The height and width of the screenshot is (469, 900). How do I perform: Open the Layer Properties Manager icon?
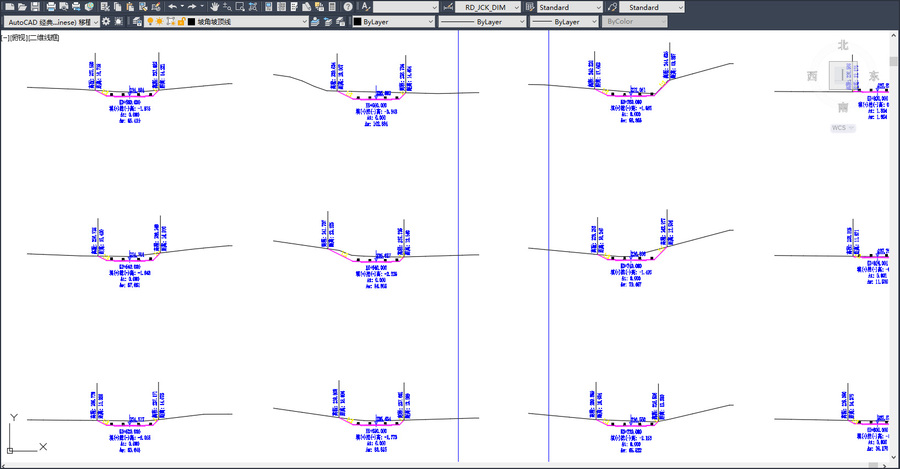click(x=137, y=21)
